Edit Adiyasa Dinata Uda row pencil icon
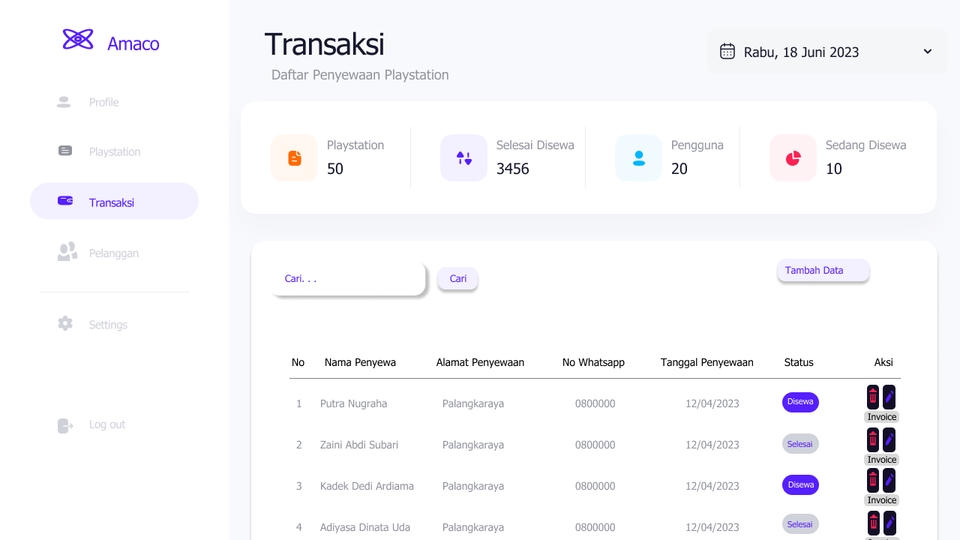The image size is (960, 540). click(890, 523)
